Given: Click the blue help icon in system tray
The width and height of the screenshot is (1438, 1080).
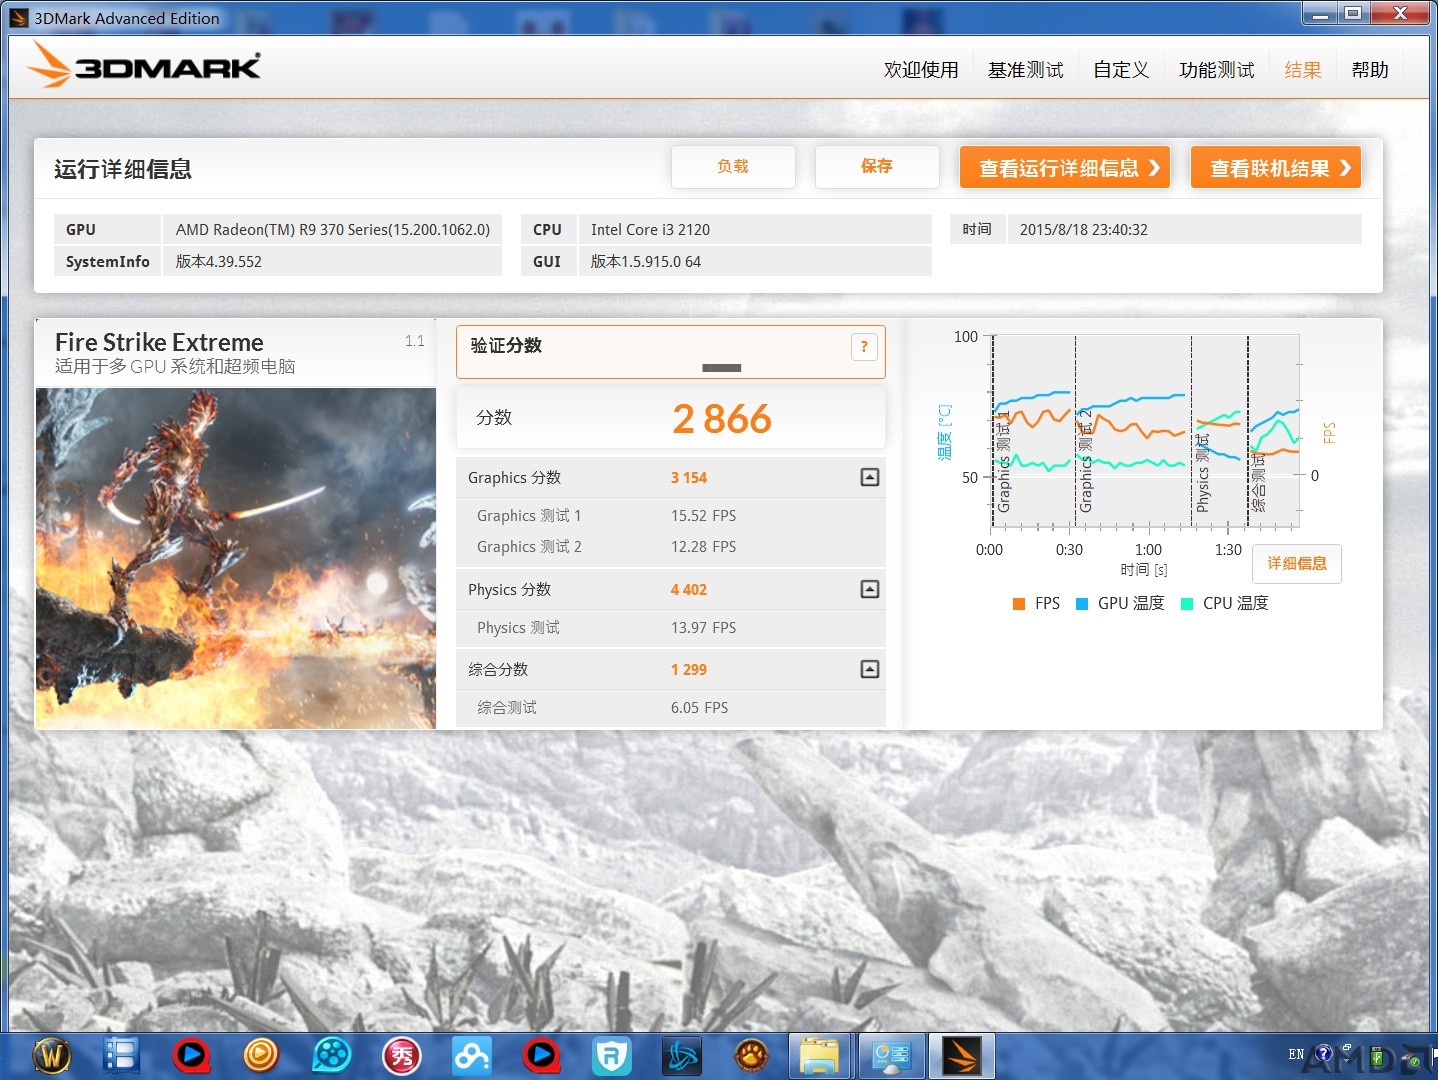Looking at the screenshot, I should coord(1324,1054).
